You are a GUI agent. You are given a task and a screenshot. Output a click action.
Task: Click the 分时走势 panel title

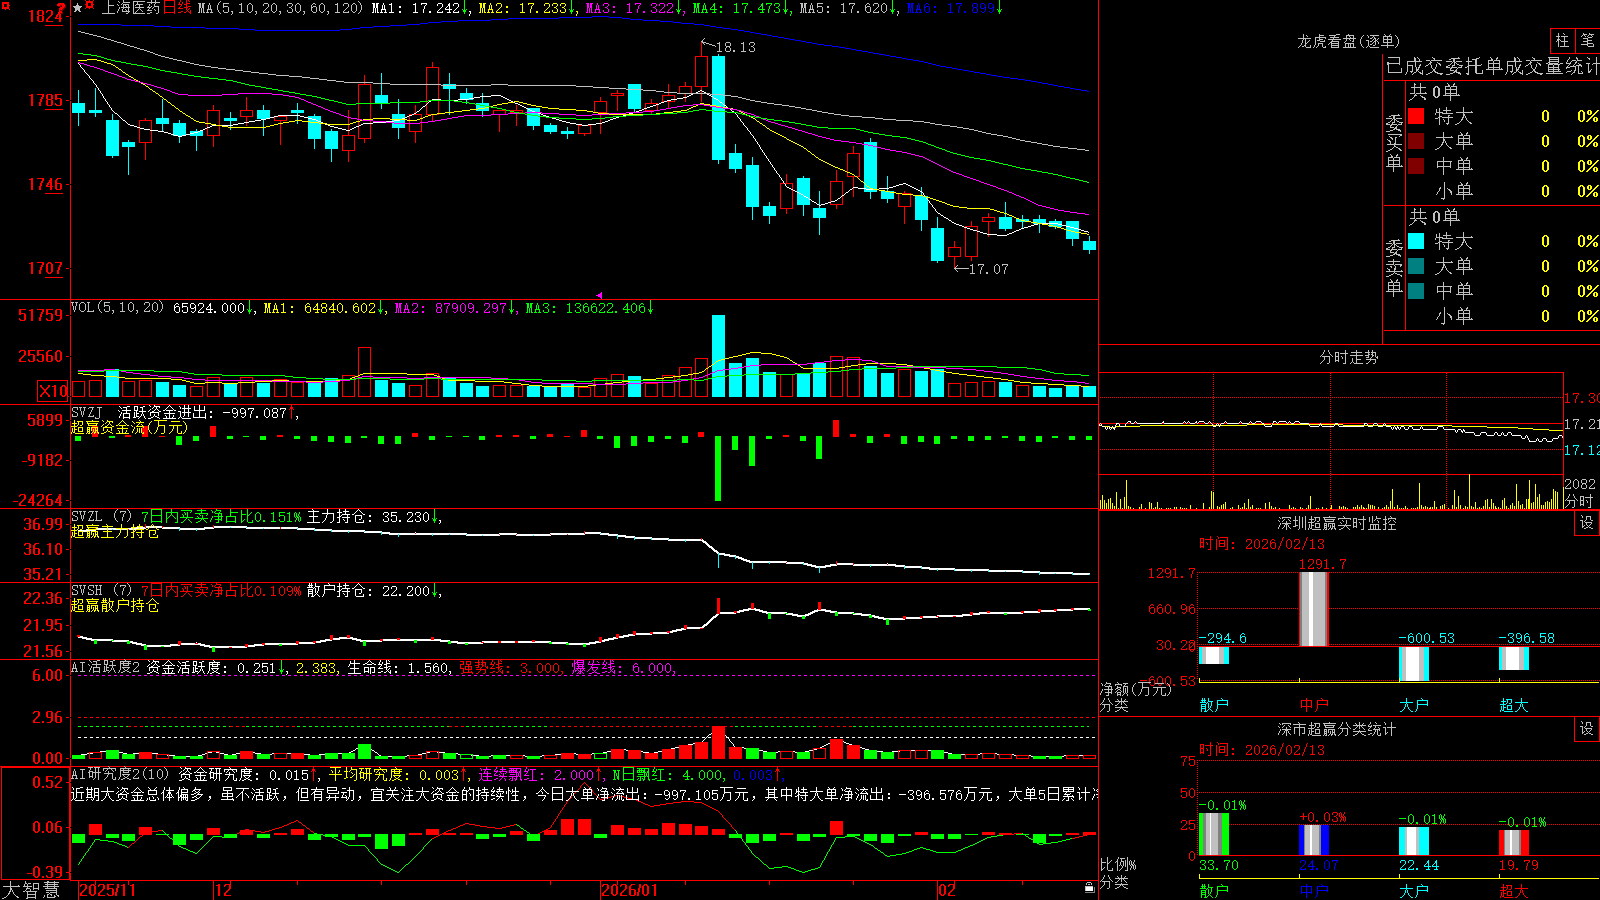pos(1348,357)
